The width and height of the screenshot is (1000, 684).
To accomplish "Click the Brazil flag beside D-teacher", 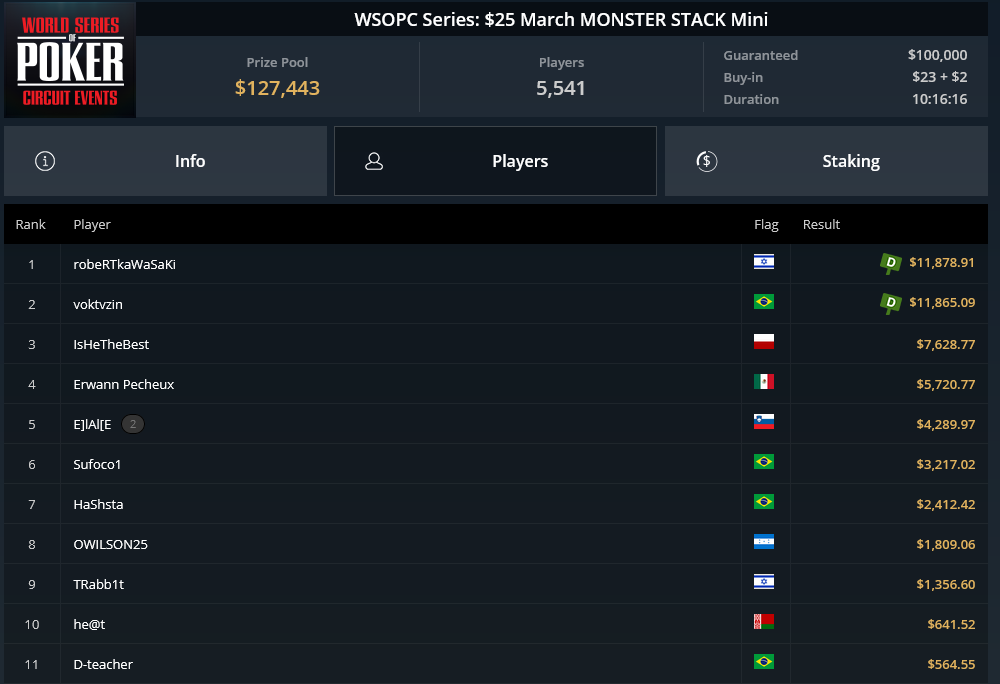I will point(763,662).
